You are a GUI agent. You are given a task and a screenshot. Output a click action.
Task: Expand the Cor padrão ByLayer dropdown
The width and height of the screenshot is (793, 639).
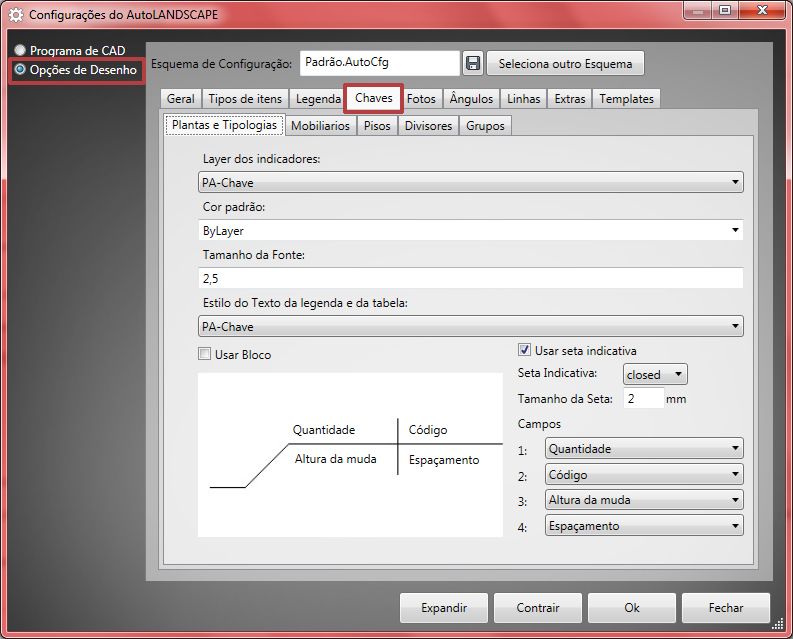click(x=470, y=231)
